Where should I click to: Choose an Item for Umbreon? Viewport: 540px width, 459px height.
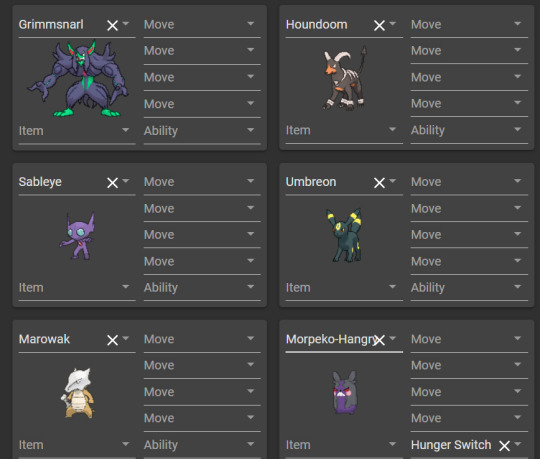coord(344,288)
